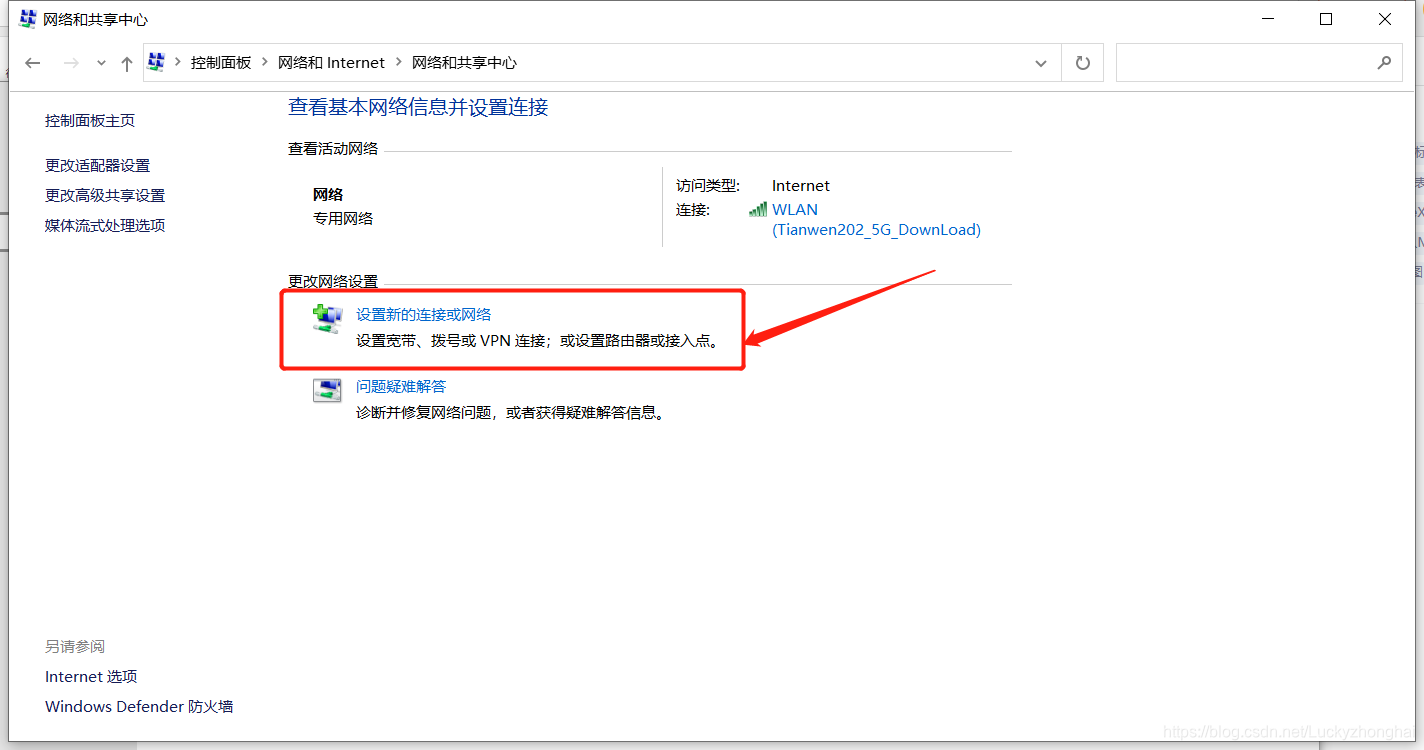Expand chevron before 控制面板 breadcrumb
This screenshot has height=750, width=1424.
[x=178, y=62]
